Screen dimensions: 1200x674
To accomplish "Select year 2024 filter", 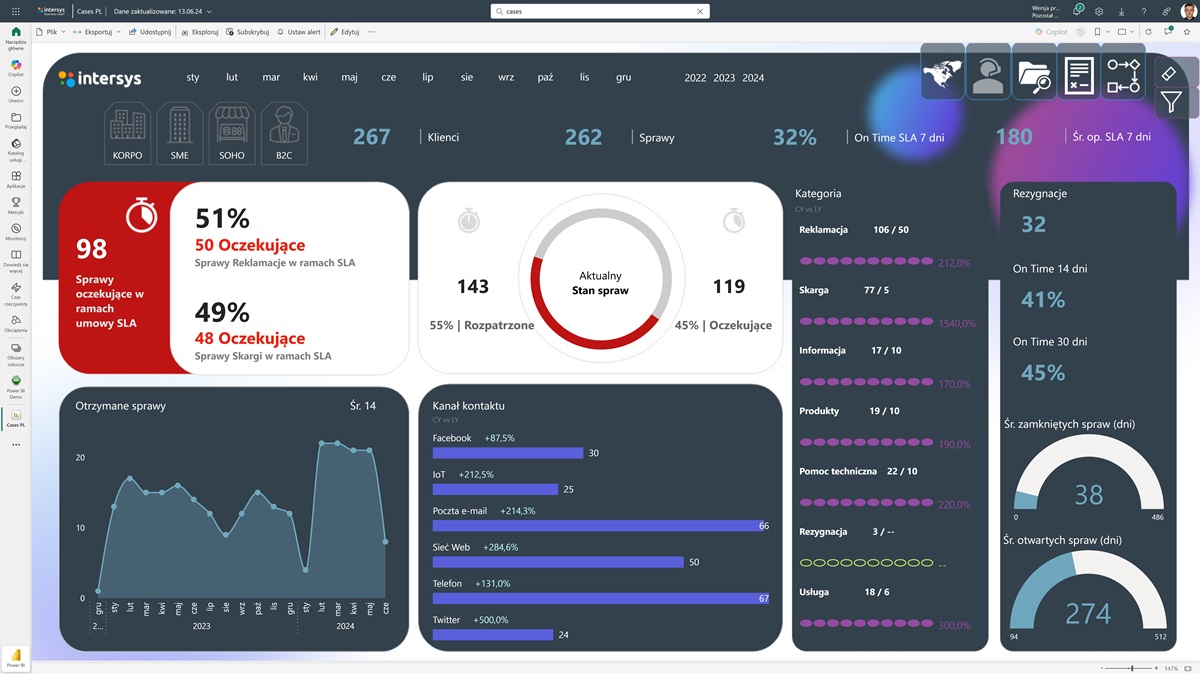I will coord(753,78).
